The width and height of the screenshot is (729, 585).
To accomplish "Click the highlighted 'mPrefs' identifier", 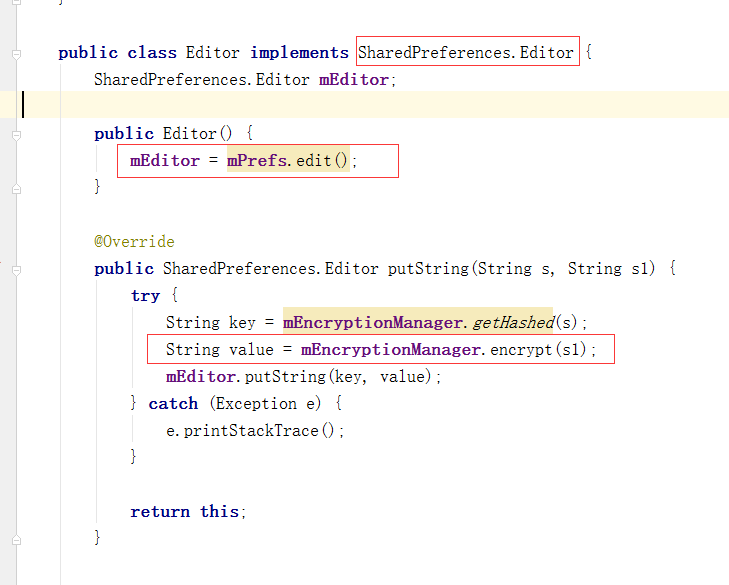I will [x=257, y=161].
